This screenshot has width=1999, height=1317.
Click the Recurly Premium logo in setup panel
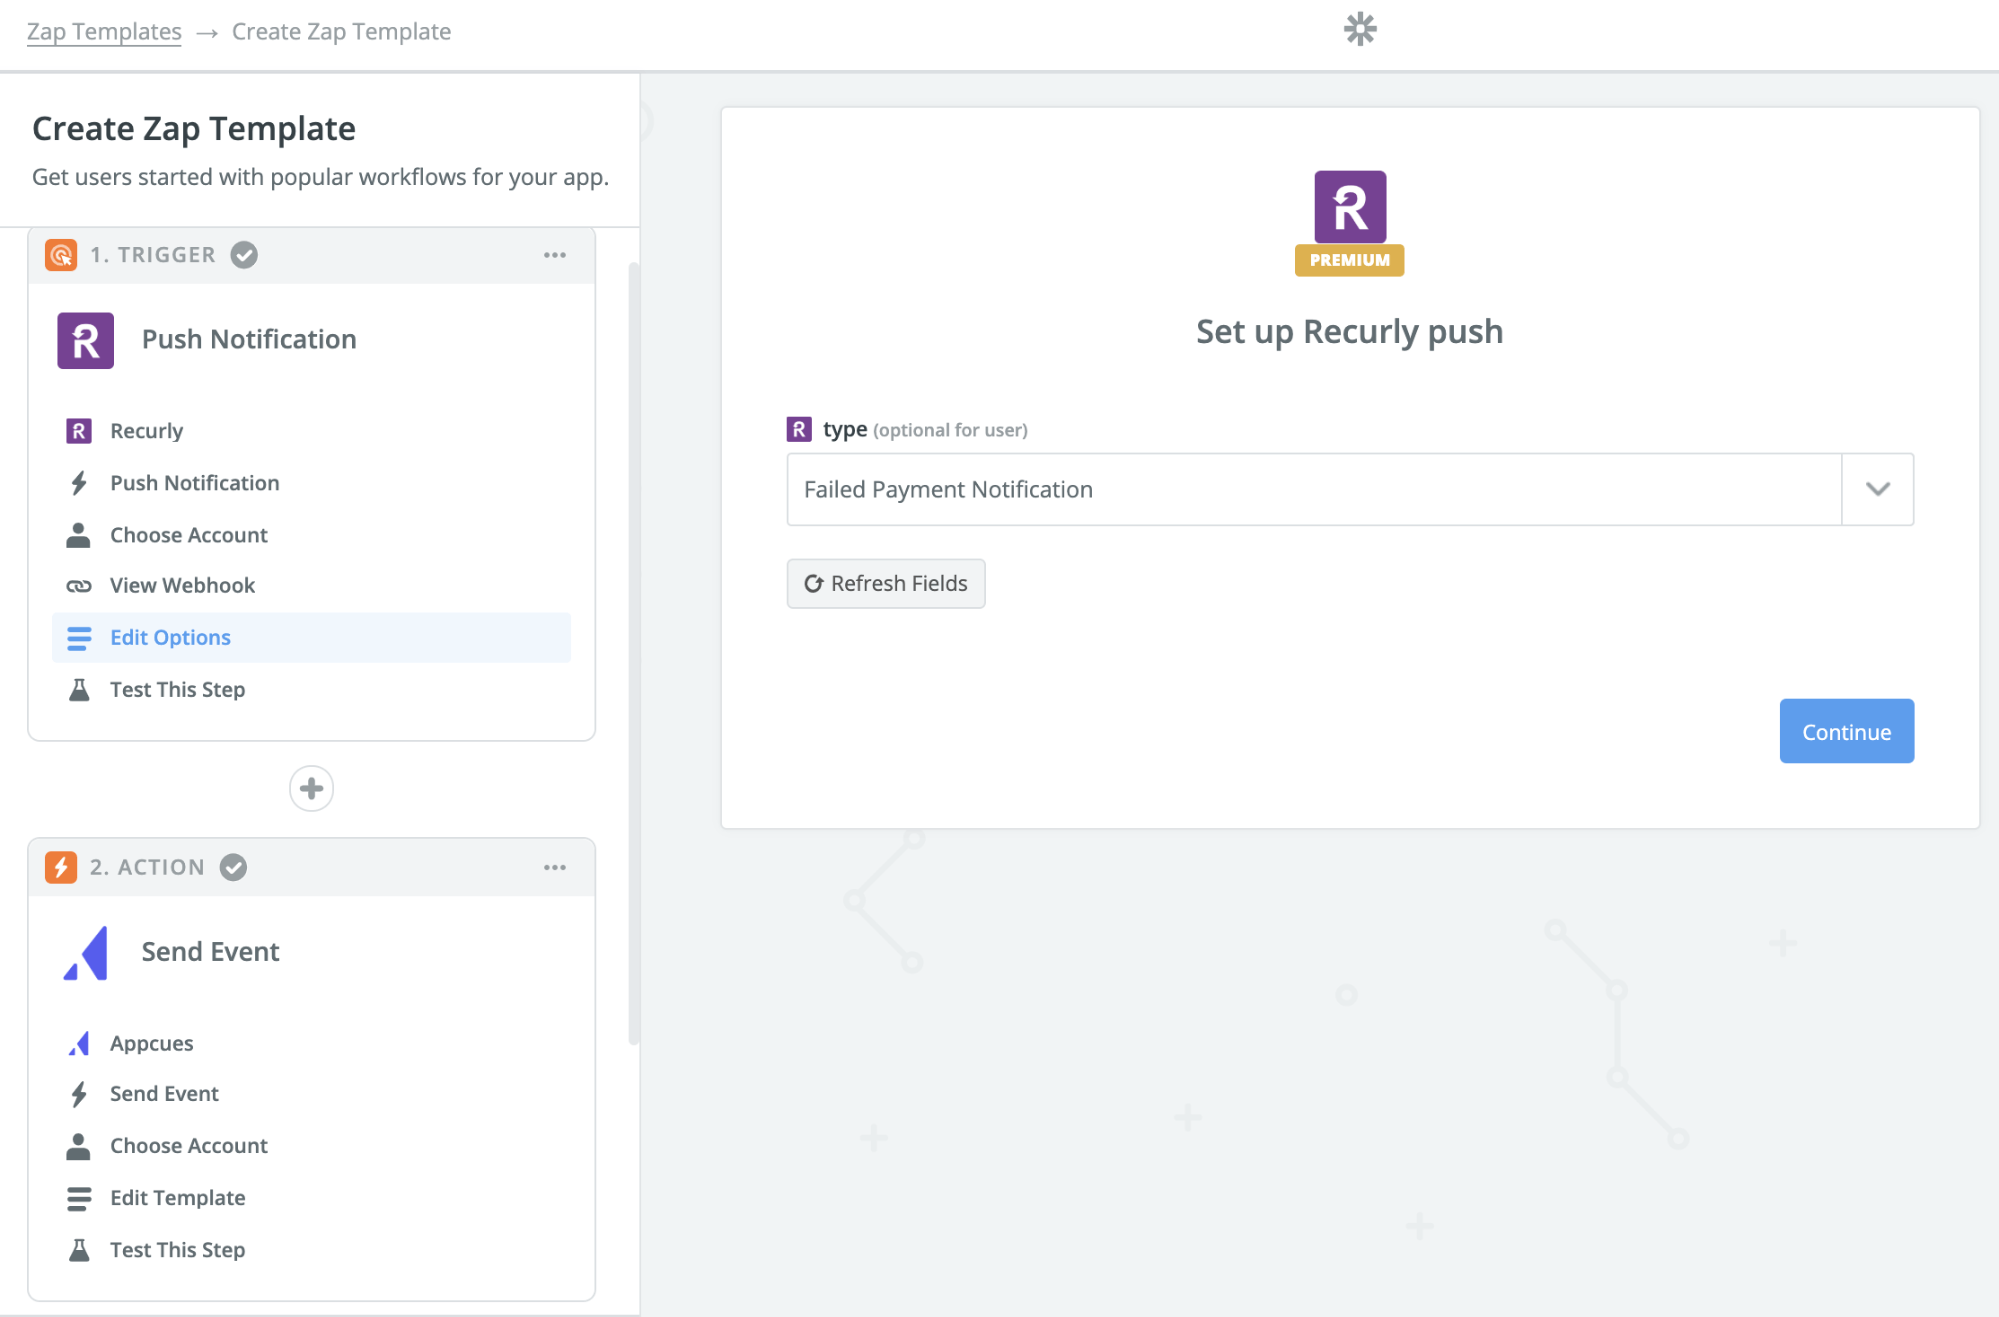1350,208
